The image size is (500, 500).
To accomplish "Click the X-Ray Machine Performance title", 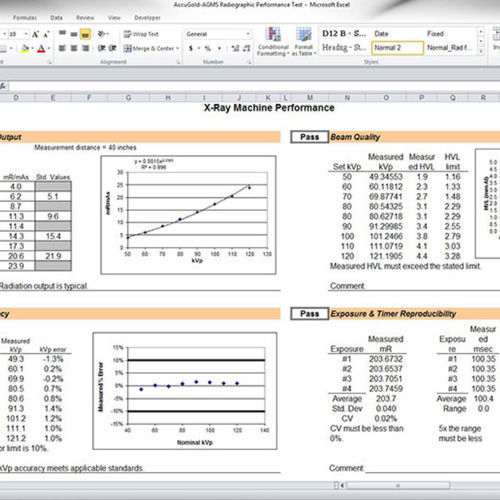I will tap(269, 108).
